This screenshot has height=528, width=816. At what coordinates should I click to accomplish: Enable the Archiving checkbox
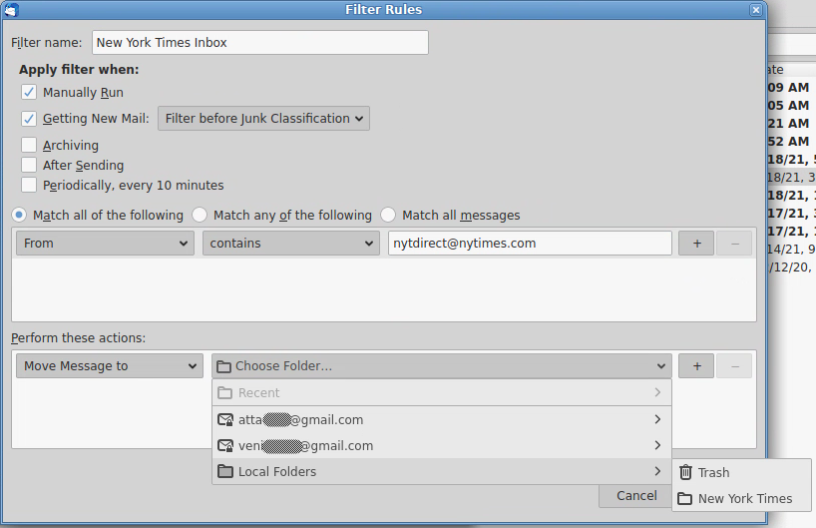pos(29,145)
